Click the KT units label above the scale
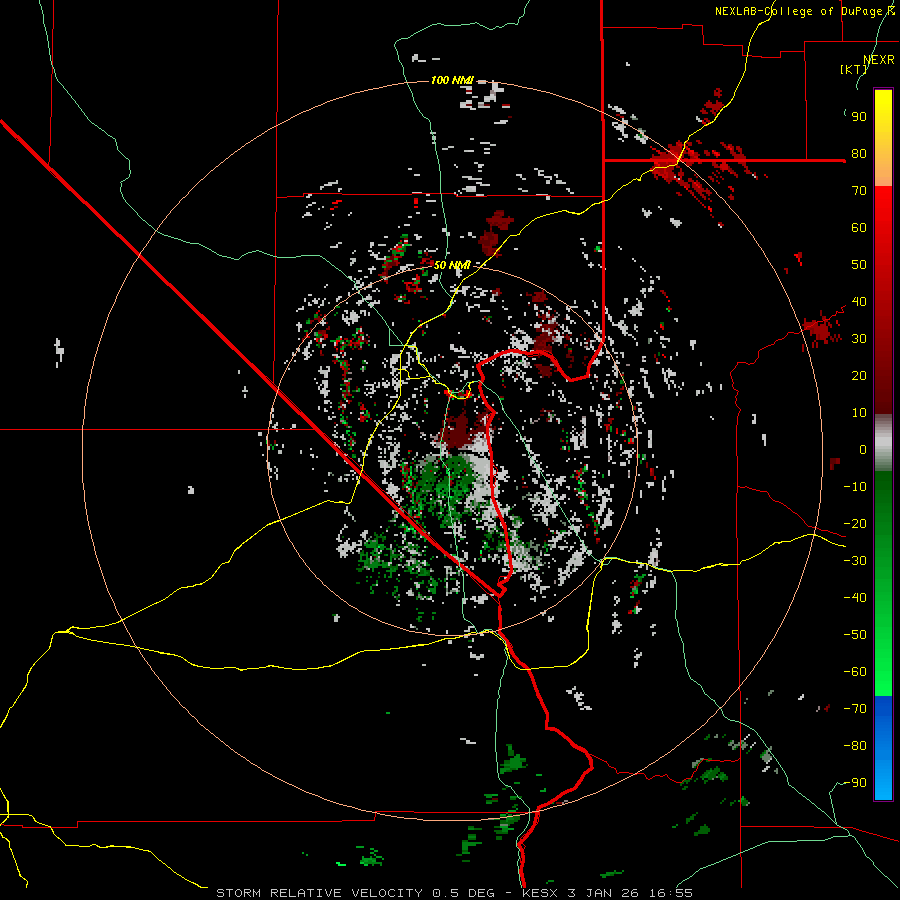This screenshot has width=900, height=900. pos(854,69)
